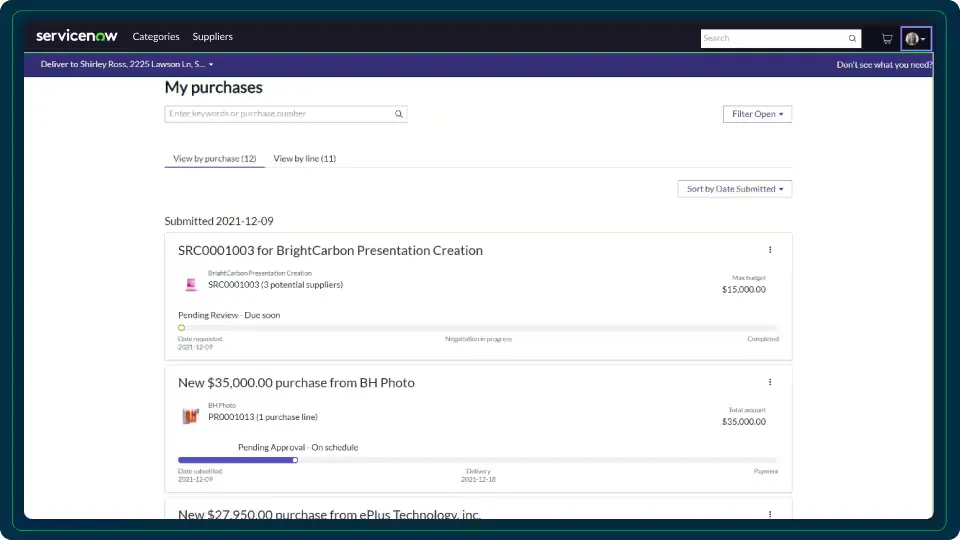This screenshot has height=540, width=960.
Task: Click the Pending Review - Due soon status
Action: click(229, 315)
